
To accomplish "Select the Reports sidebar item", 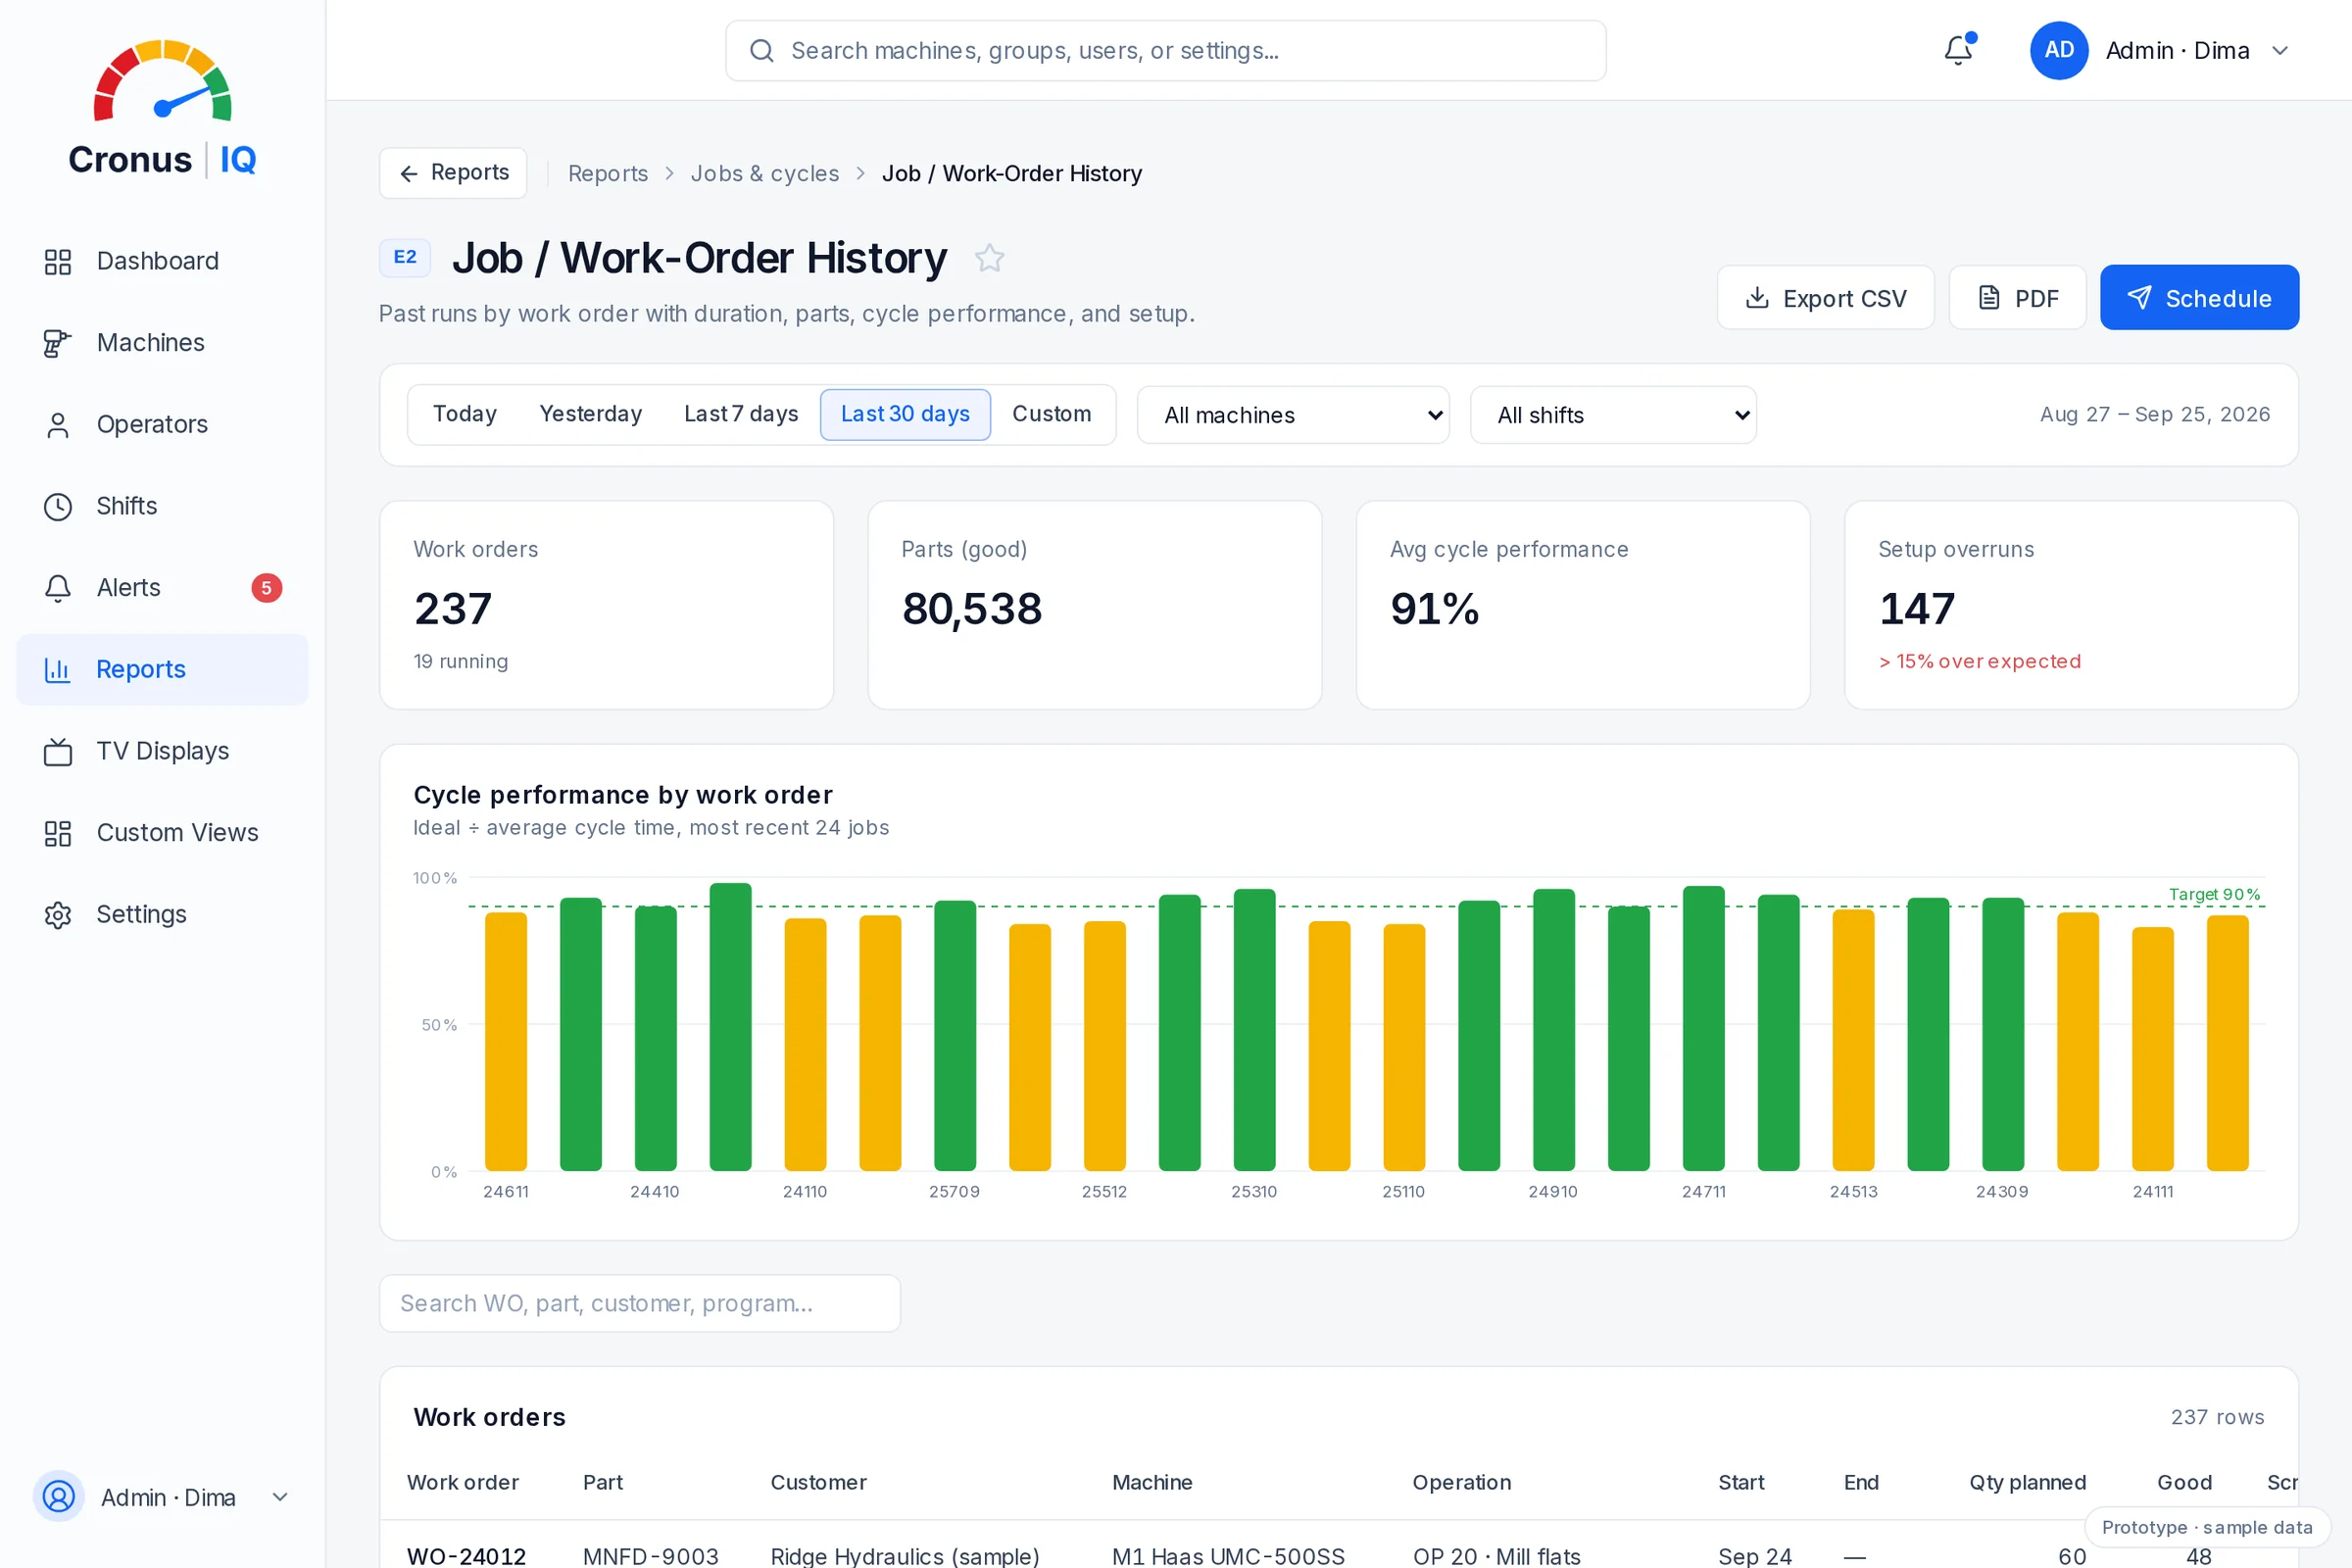I will (x=162, y=669).
